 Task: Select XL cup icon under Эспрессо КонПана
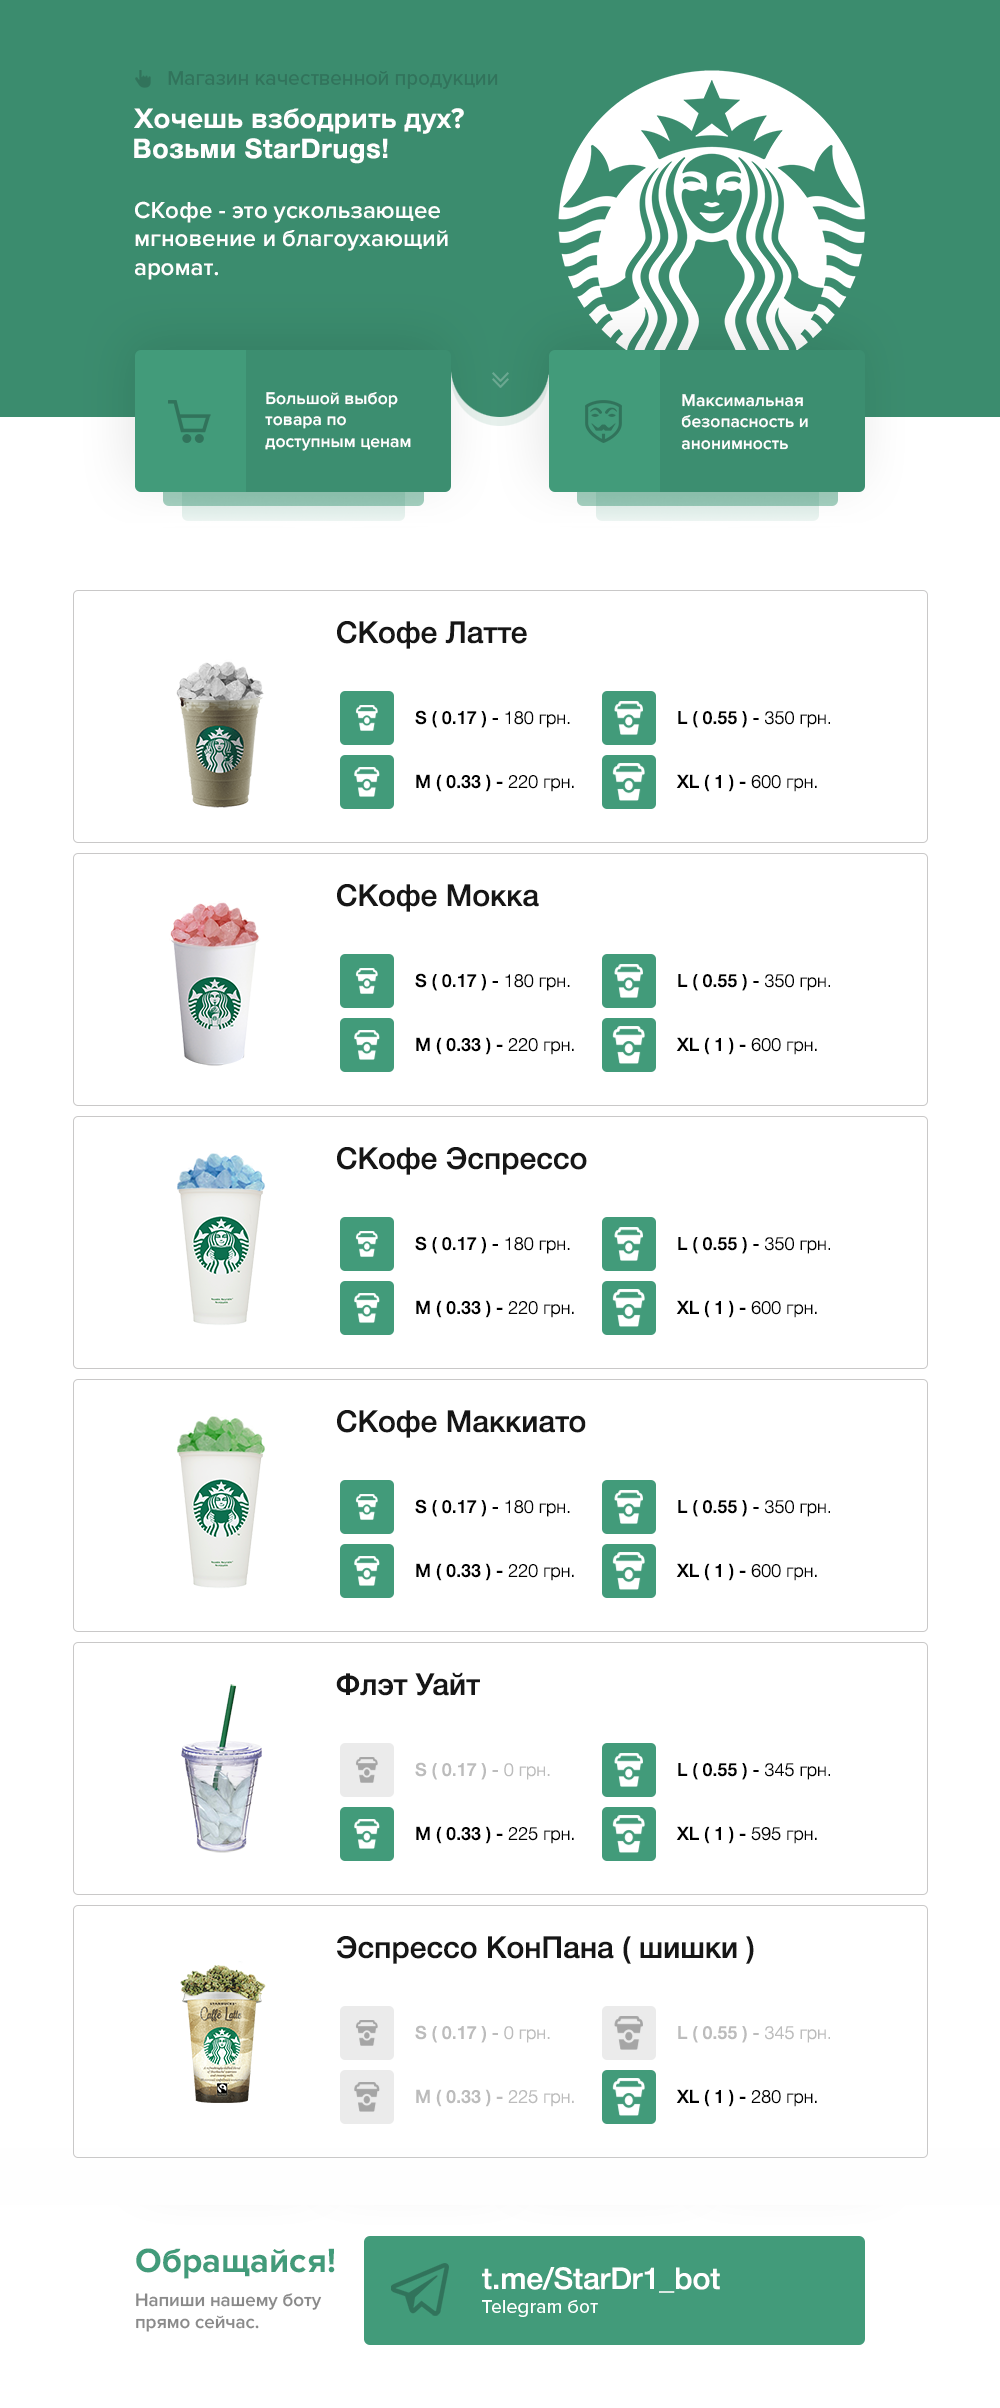tap(629, 2097)
